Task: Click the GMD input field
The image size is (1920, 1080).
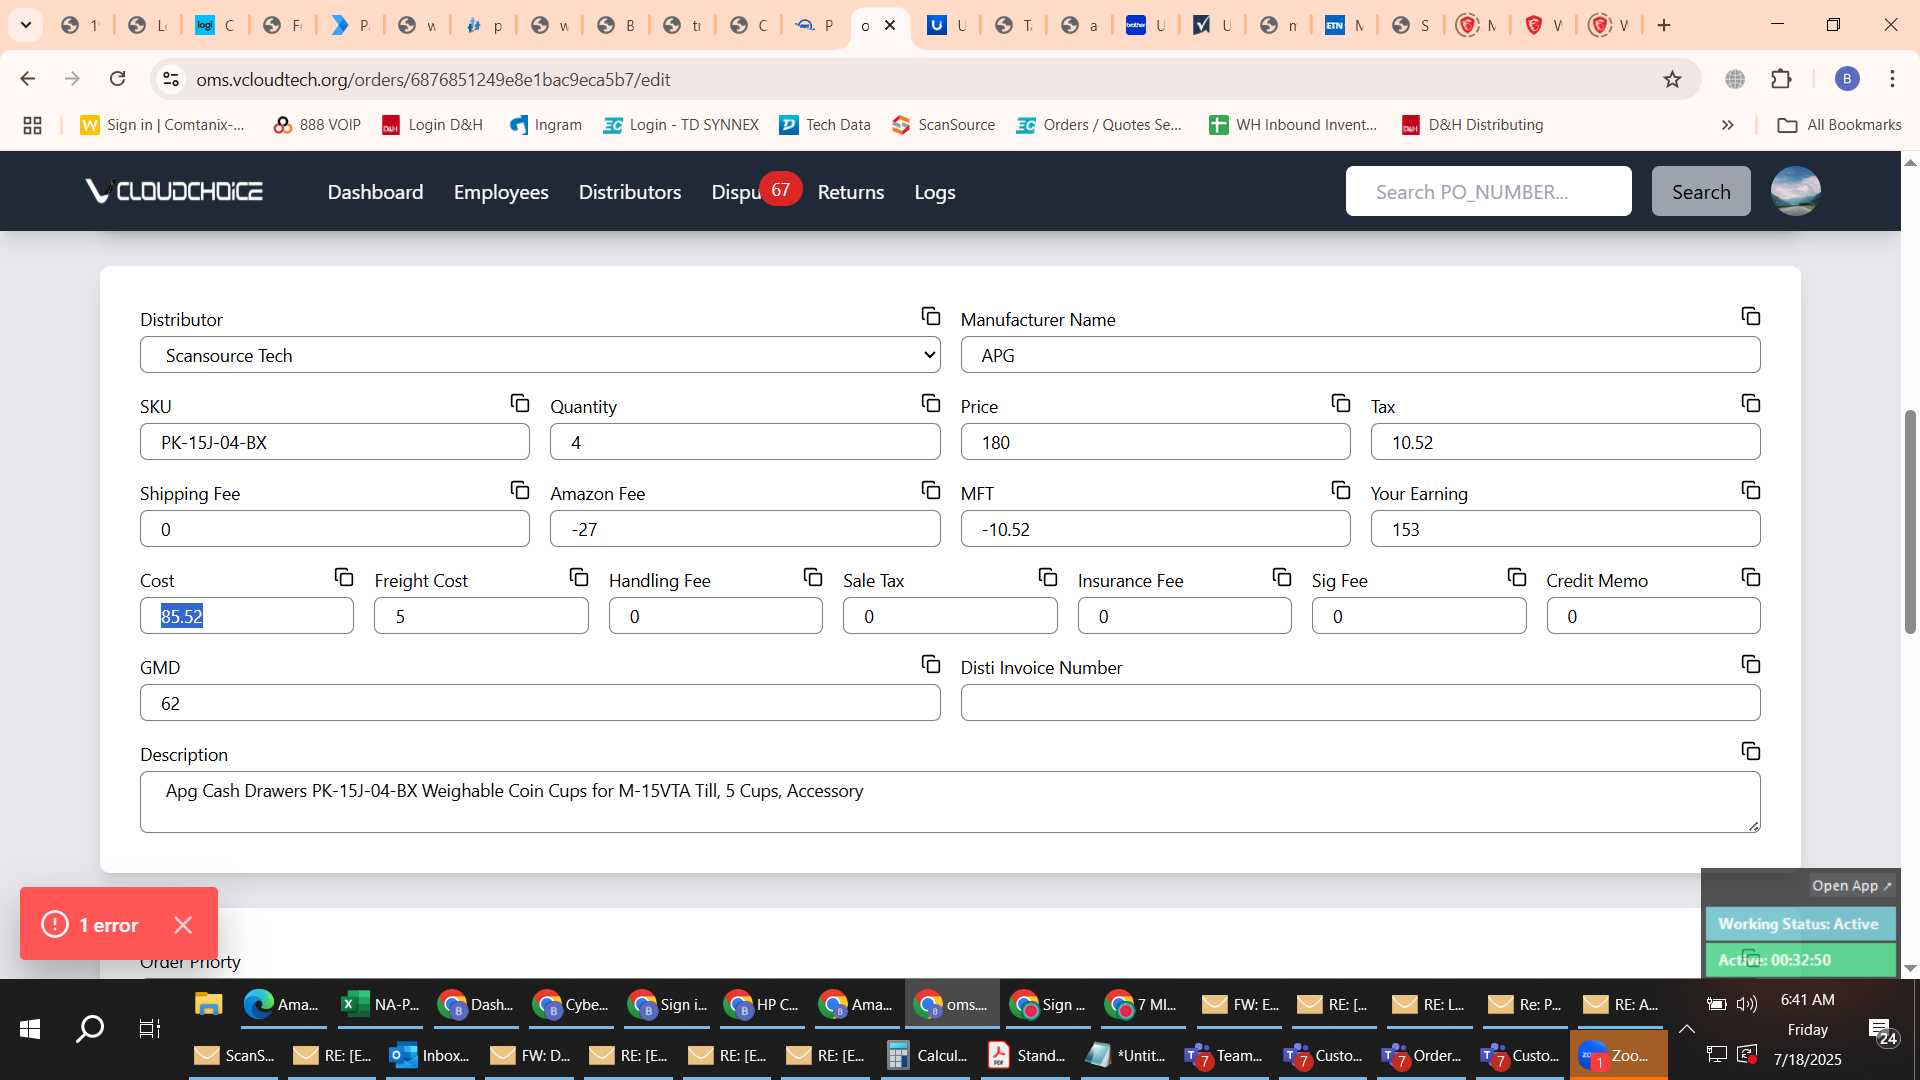Action: coord(540,703)
